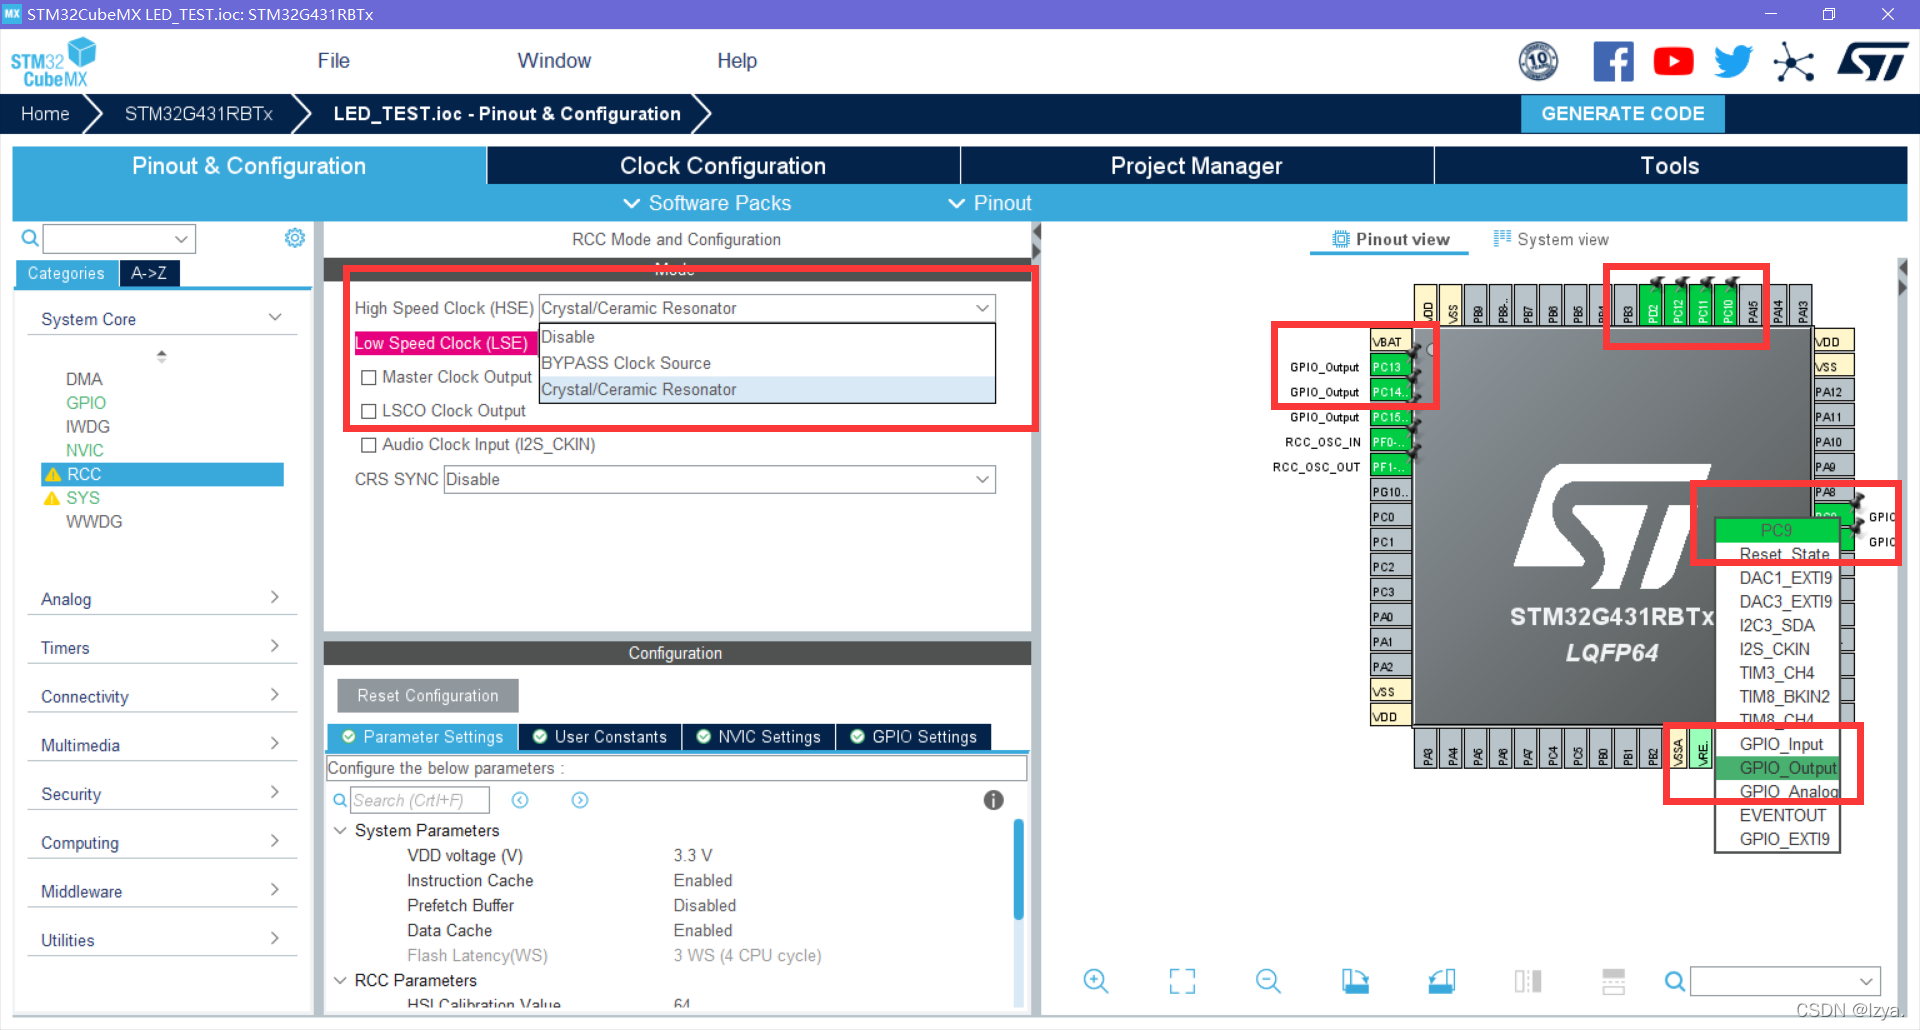Viewport: 1920px width, 1030px height.
Task: Rotate the chip view counter-clockwise
Action: click(x=1442, y=981)
